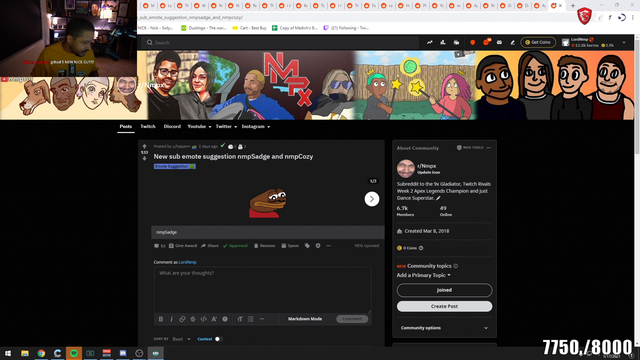Open the Posts tab
The image size is (640, 360).
tap(126, 127)
